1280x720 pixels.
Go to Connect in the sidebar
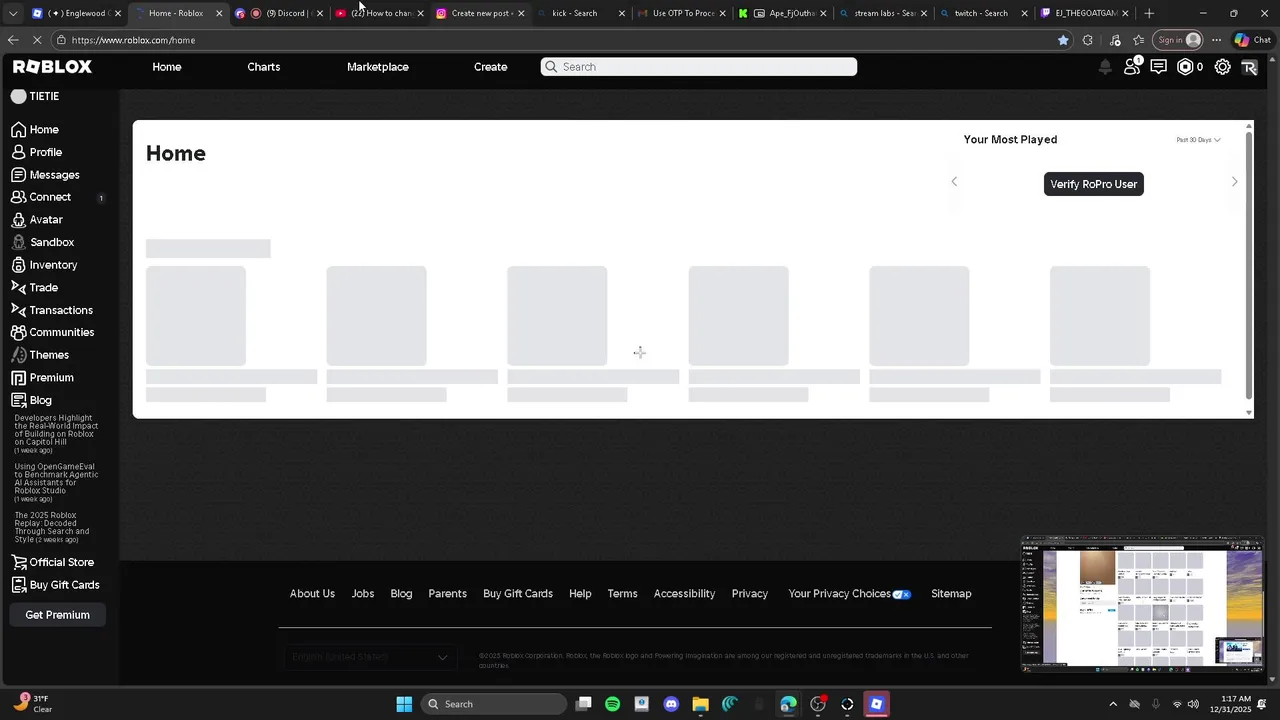[x=41, y=197]
